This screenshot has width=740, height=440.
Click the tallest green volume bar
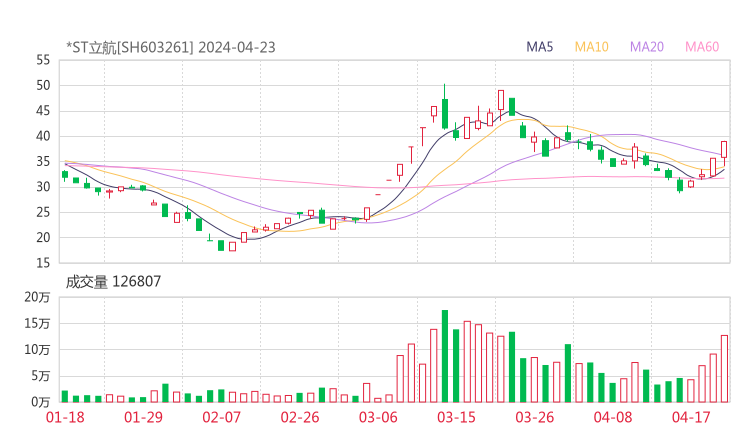[445, 356]
